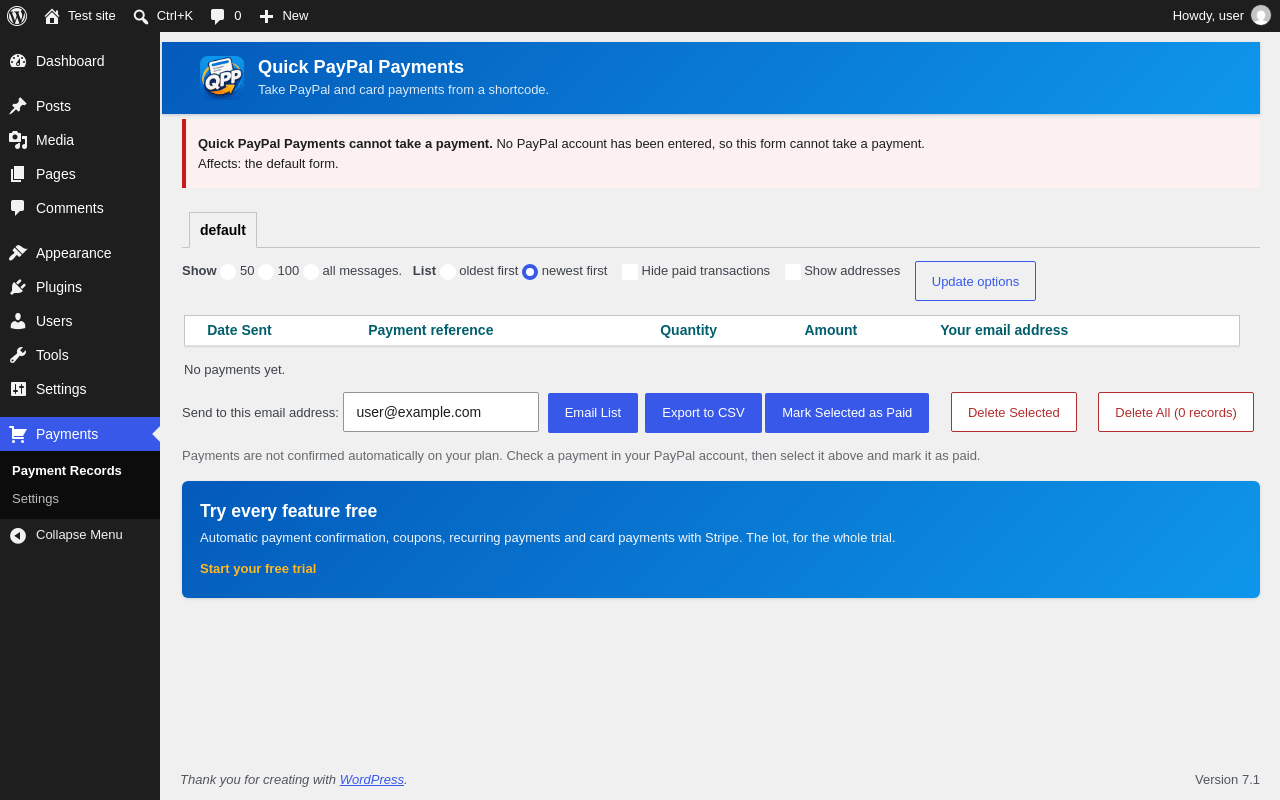The height and width of the screenshot is (800, 1280).
Task: Open the Tools wrench icon
Action: pos(18,355)
